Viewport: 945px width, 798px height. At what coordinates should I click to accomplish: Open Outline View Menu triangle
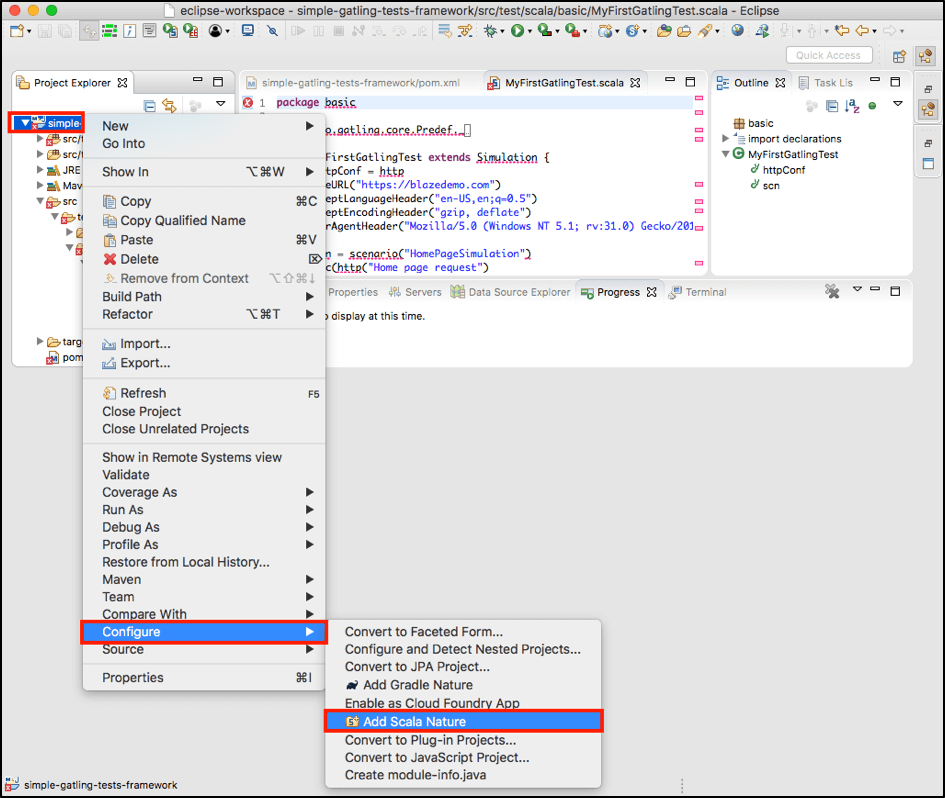point(898,104)
